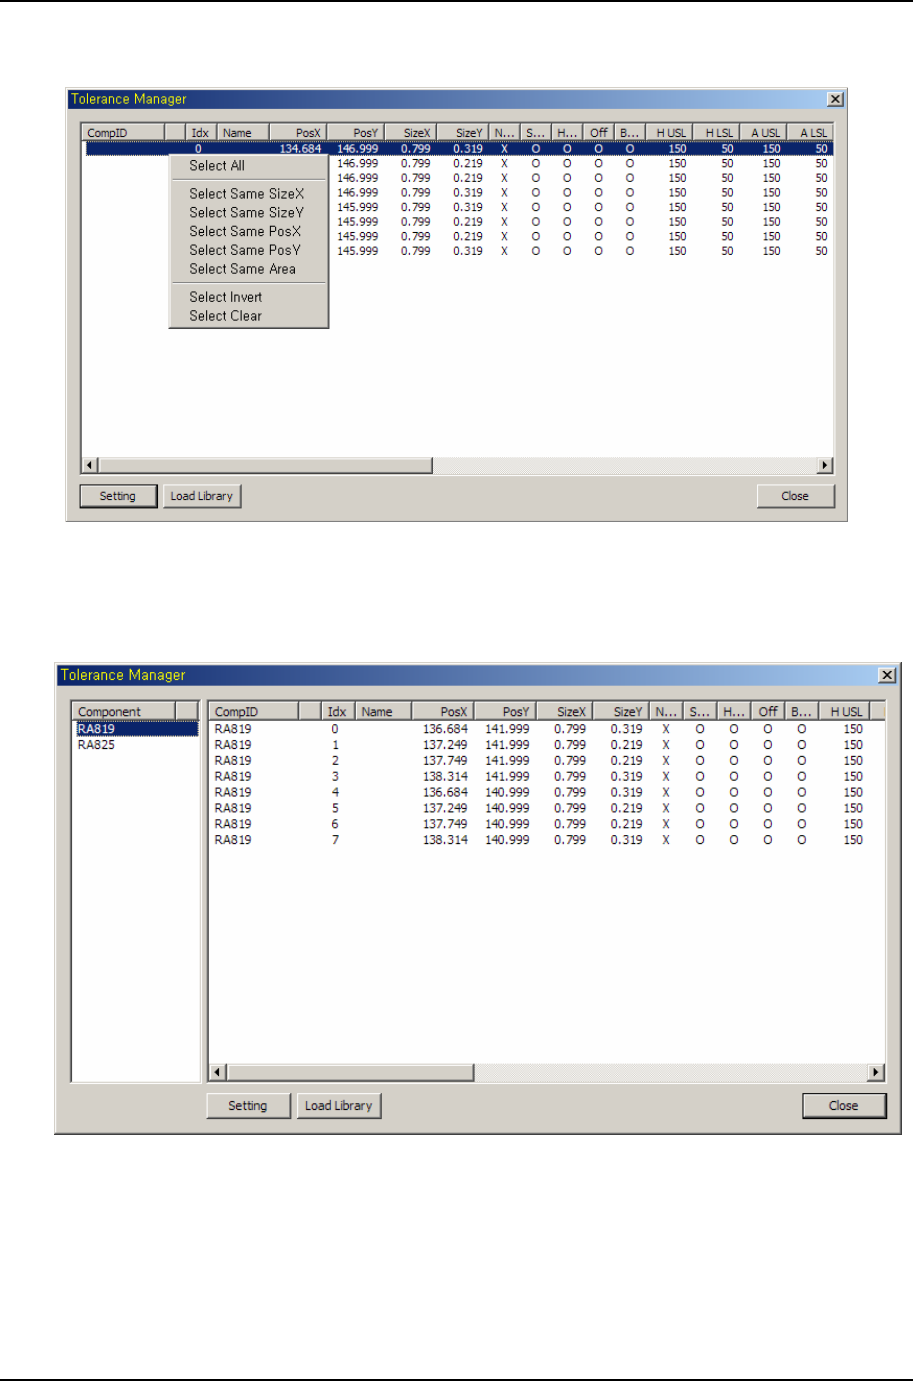This screenshot has height=1381, width=913.
Task: Sort by SizeX header in lower window
Action: pos(564,712)
